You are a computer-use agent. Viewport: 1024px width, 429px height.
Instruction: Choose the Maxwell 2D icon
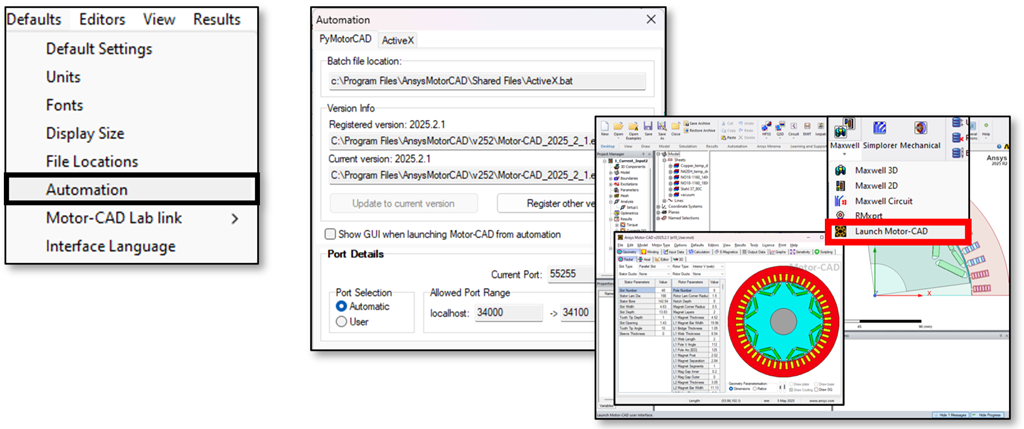click(x=839, y=186)
